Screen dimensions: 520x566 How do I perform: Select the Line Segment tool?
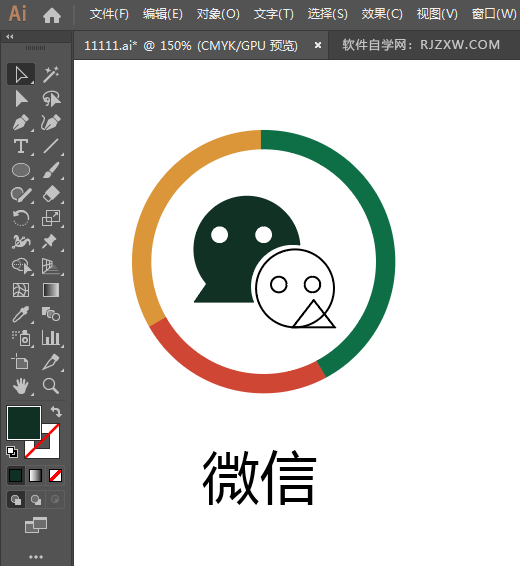[x=51, y=147]
